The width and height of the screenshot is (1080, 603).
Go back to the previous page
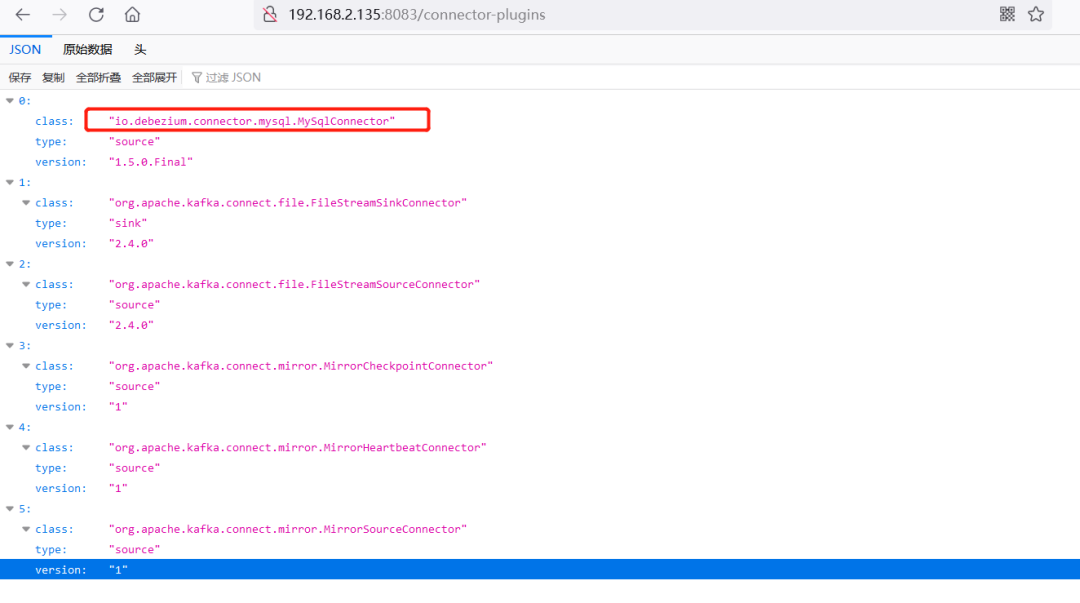coord(23,14)
